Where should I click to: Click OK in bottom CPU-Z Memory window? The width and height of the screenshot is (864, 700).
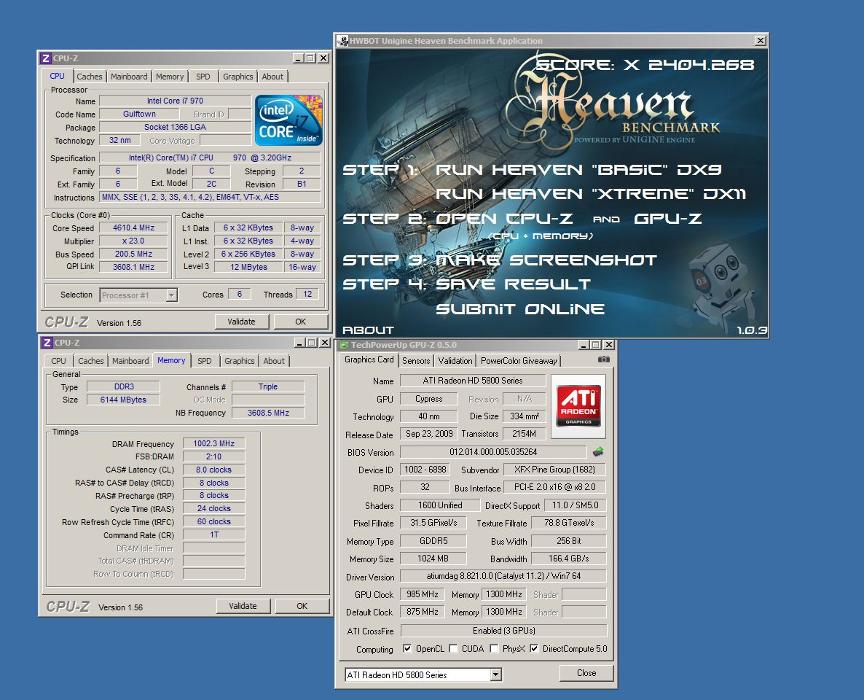[302, 606]
